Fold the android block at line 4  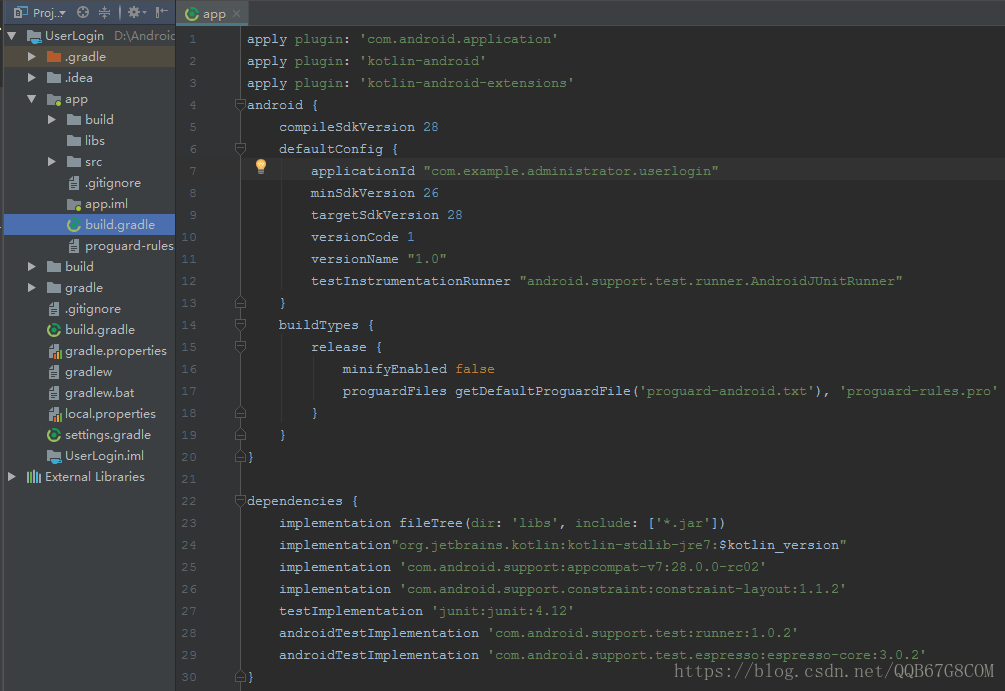[x=240, y=104]
